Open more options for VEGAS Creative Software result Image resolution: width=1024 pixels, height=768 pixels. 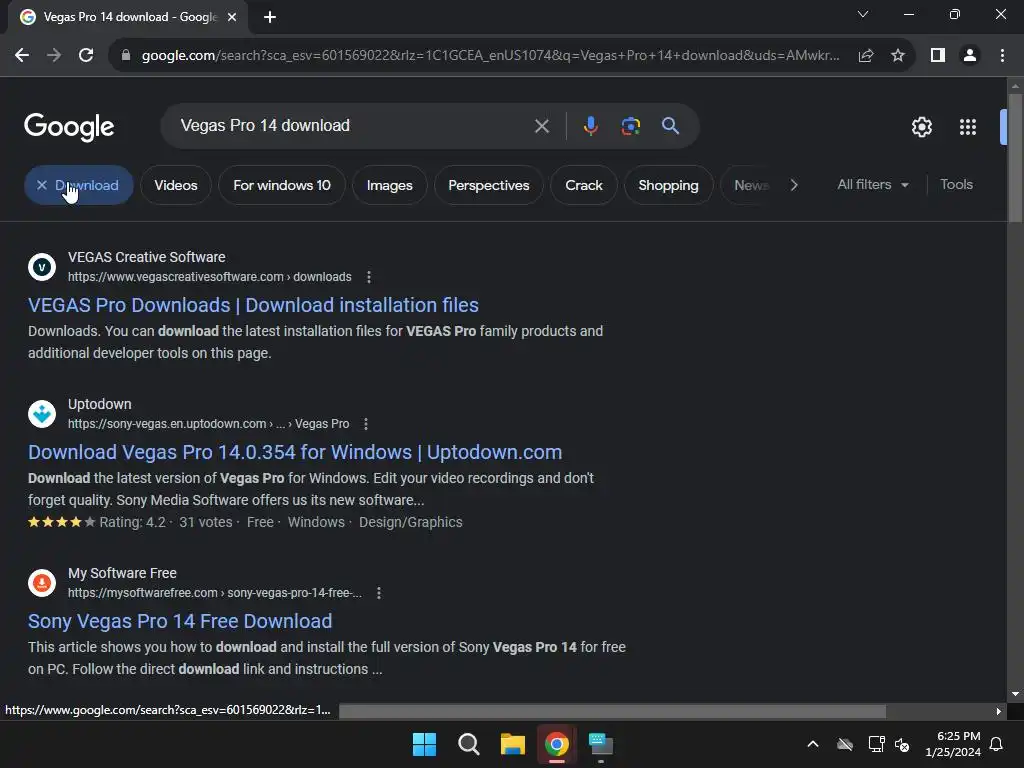click(x=369, y=277)
